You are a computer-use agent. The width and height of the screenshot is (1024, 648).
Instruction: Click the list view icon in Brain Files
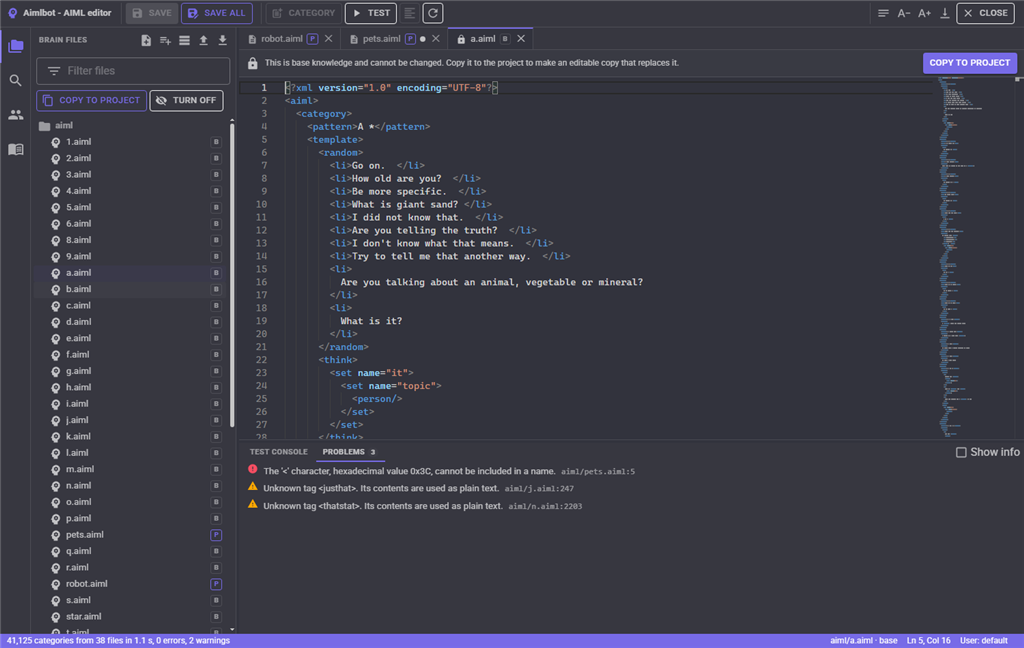click(184, 40)
